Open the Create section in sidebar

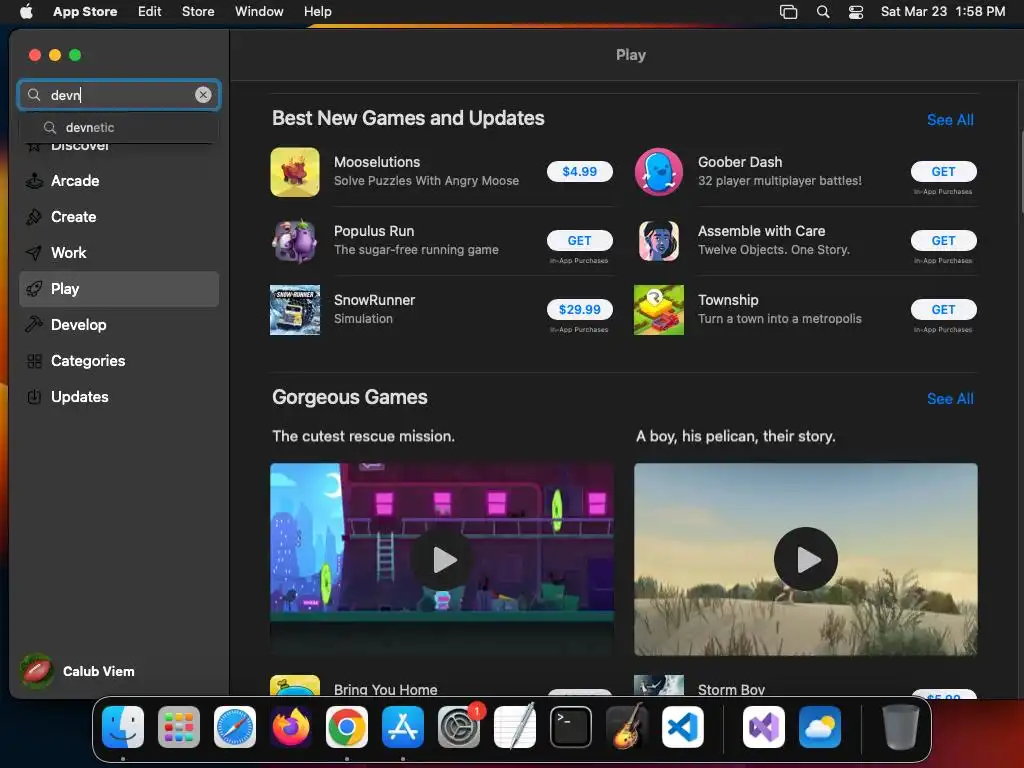pyautogui.click(x=119, y=217)
